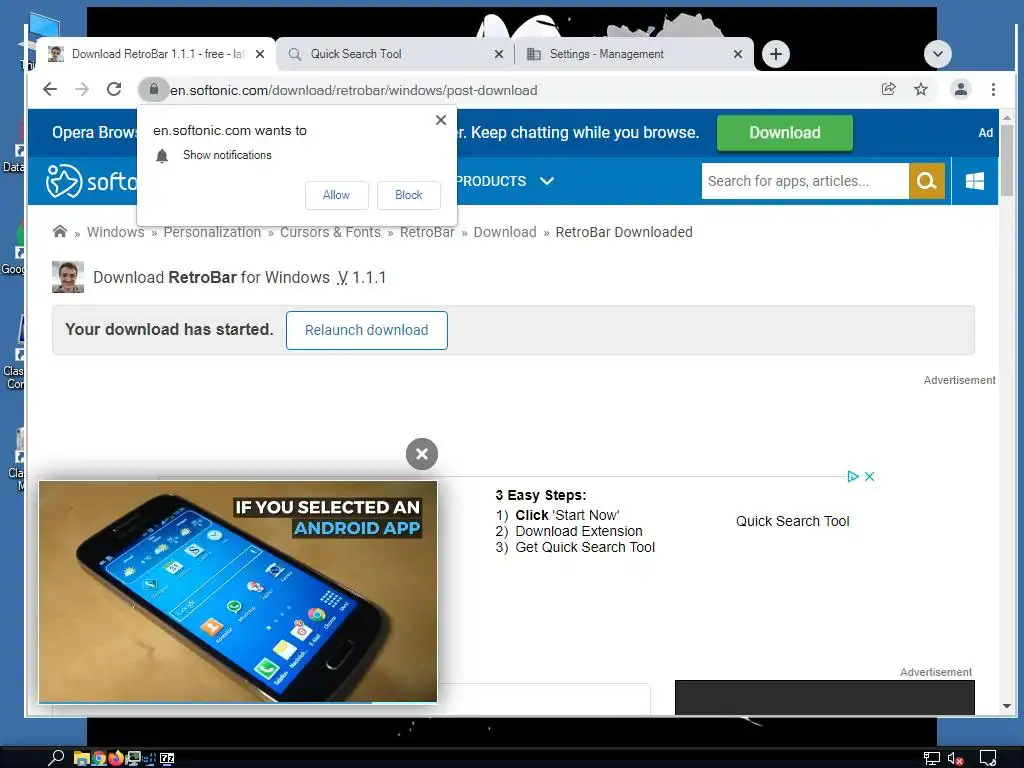Screen dimensions: 1024x768
Task: Open the Personalization breadcrumb link
Action: click(212, 232)
